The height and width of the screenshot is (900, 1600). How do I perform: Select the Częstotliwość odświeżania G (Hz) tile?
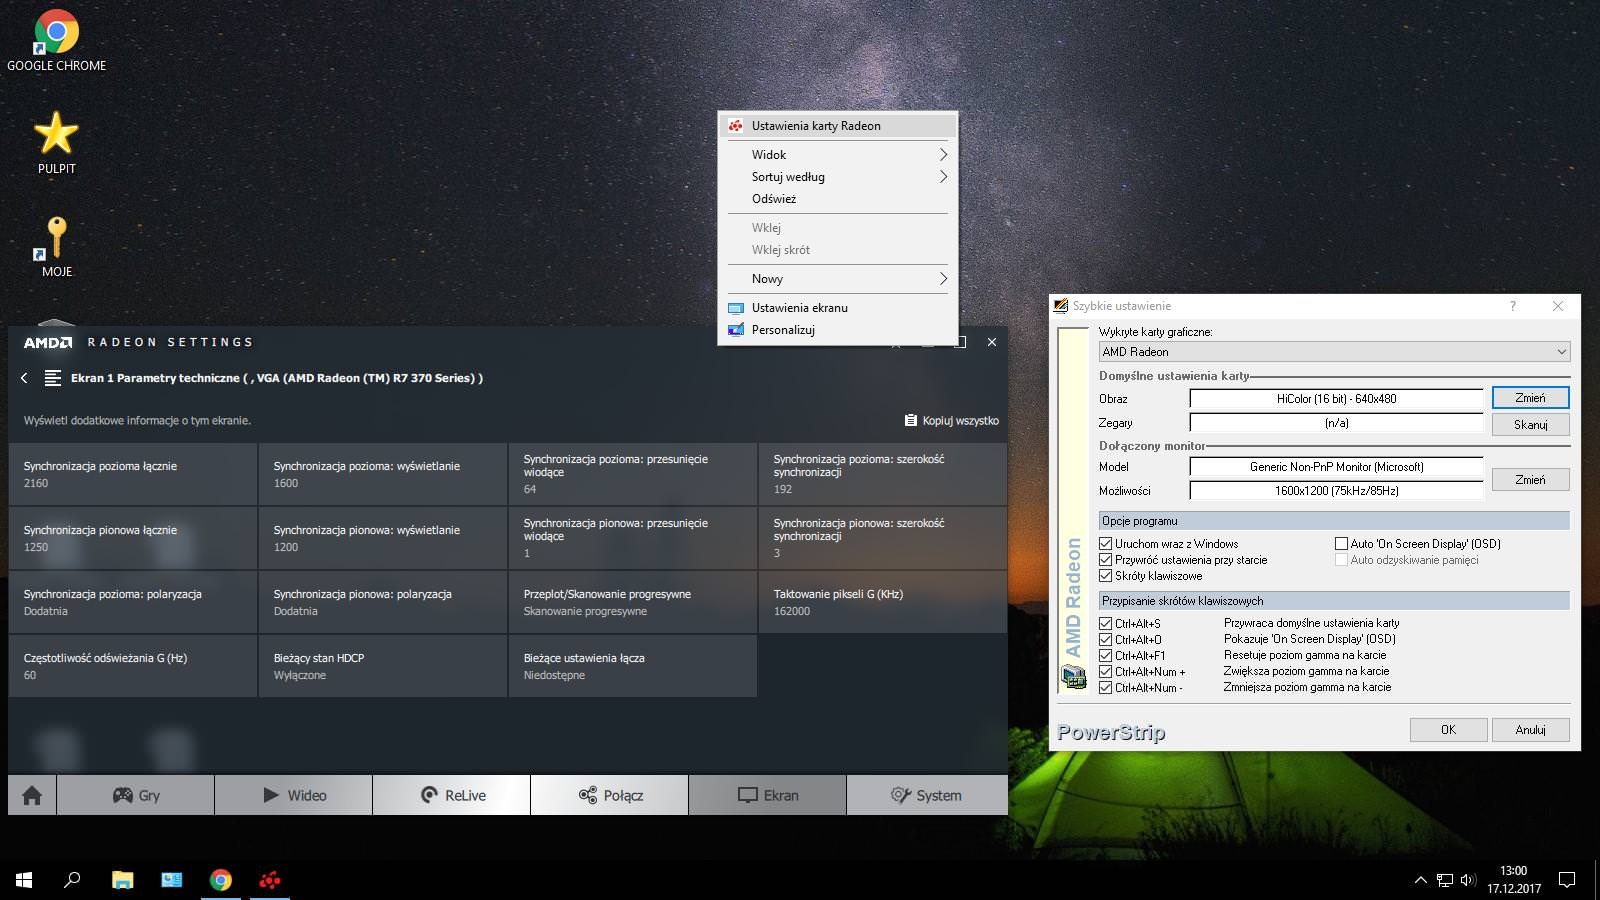click(x=133, y=666)
